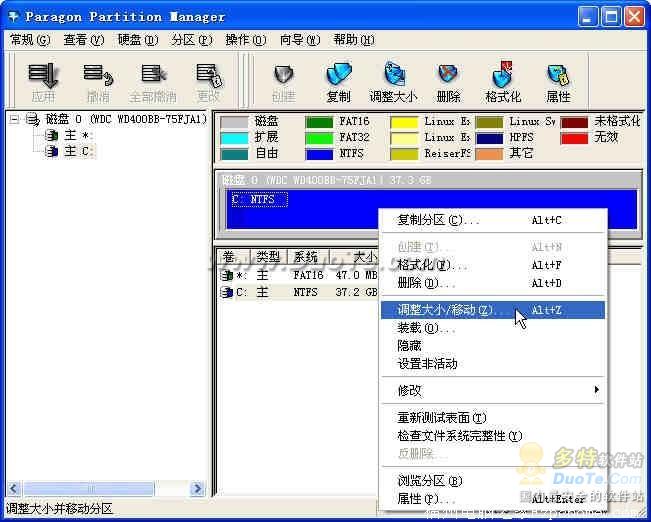Open the 向导(W) menu
The width and height of the screenshot is (651, 522).
[300, 40]
